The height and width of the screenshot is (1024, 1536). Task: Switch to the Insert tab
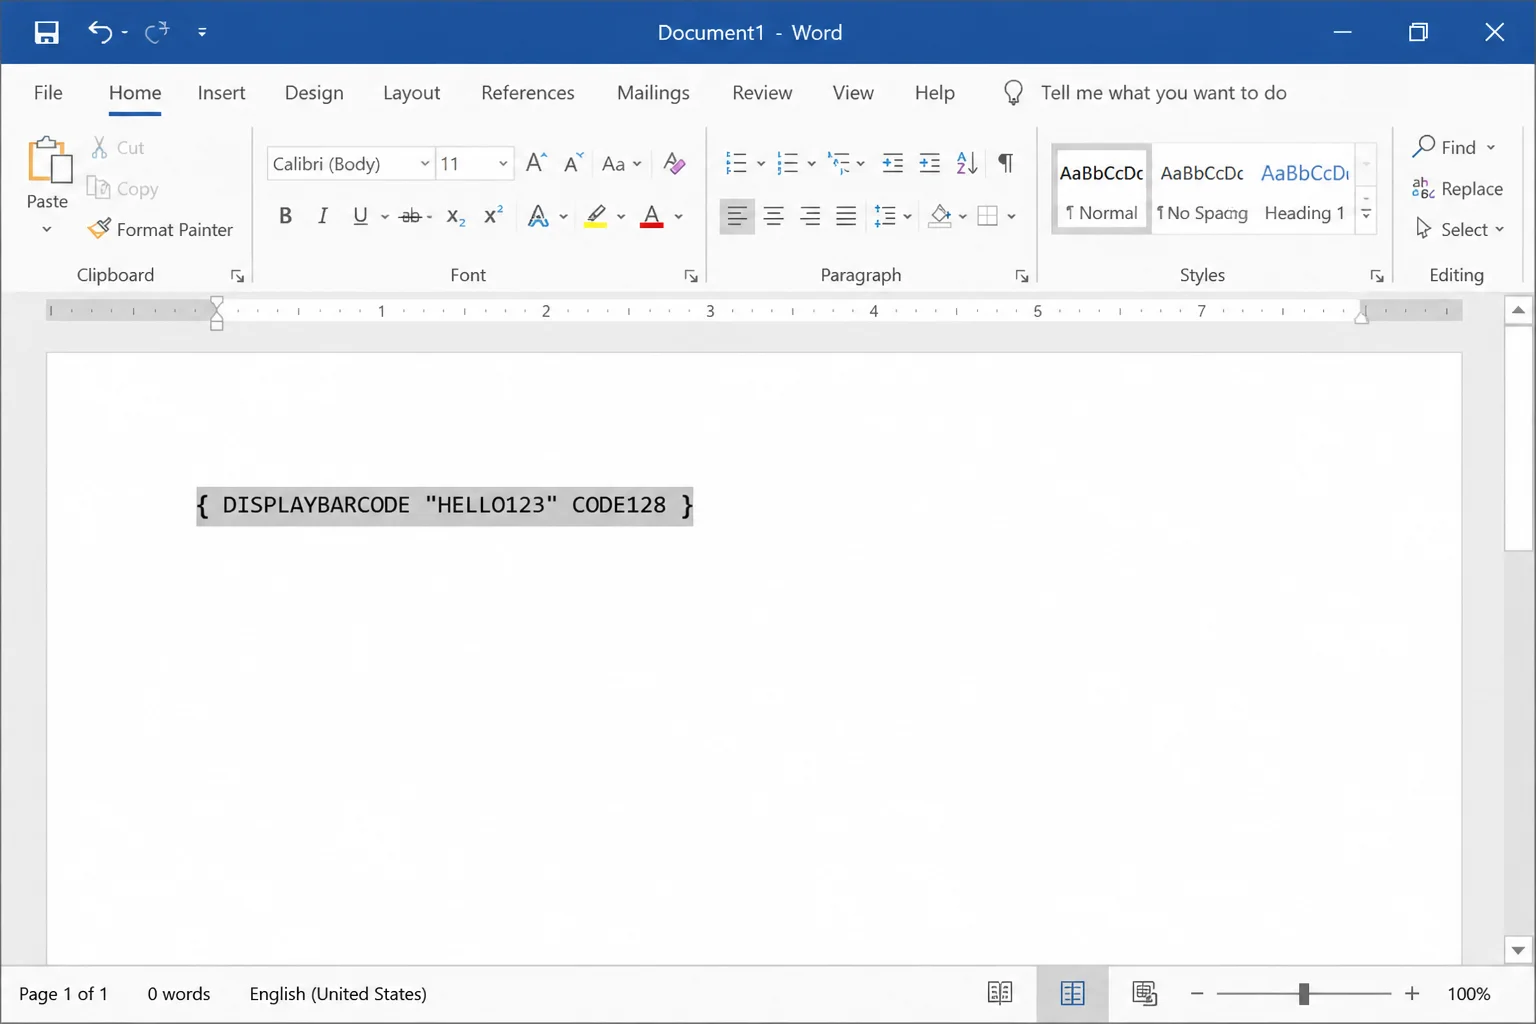tap(221, 93)
